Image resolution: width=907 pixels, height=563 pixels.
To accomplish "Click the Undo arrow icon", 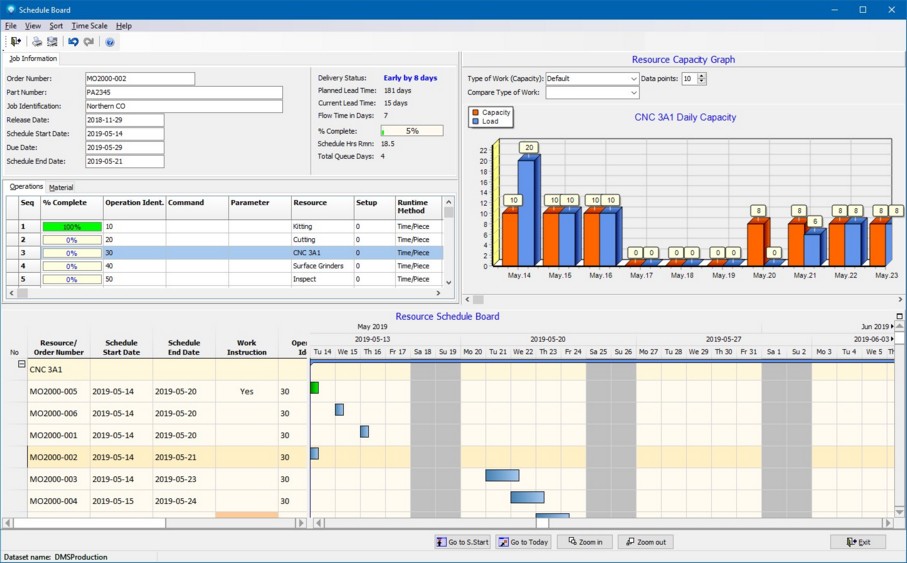I will point(73,42).
